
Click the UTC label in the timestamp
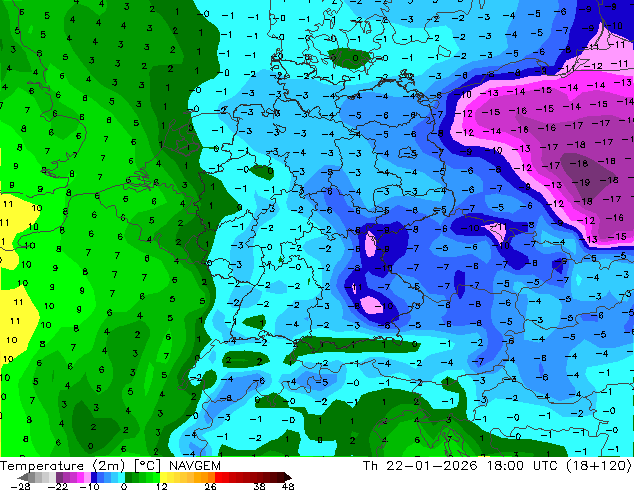546,466
